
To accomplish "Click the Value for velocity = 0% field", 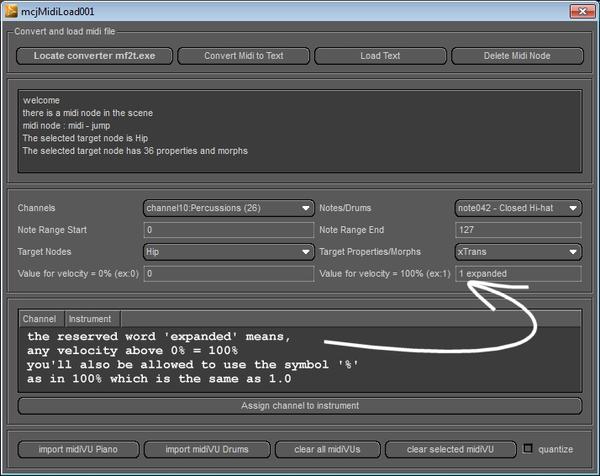I will [x=229, y=274].
